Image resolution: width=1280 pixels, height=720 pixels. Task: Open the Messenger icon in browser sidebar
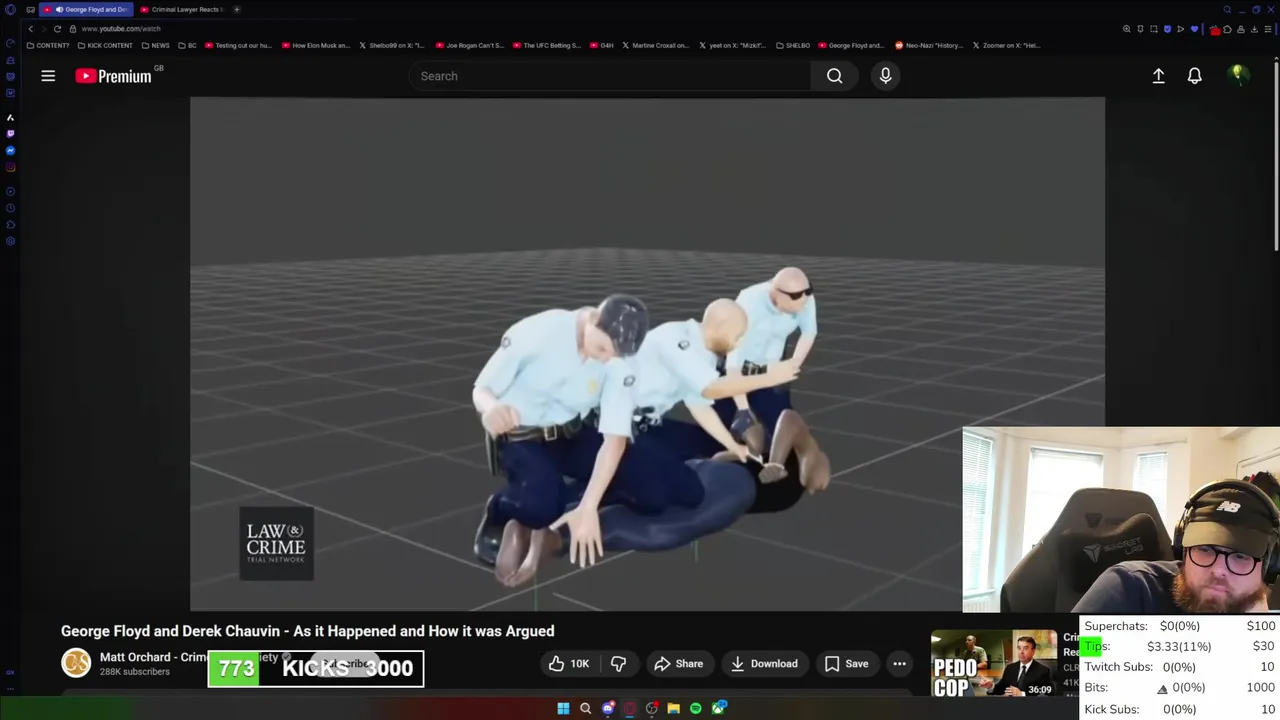point(10,150)
